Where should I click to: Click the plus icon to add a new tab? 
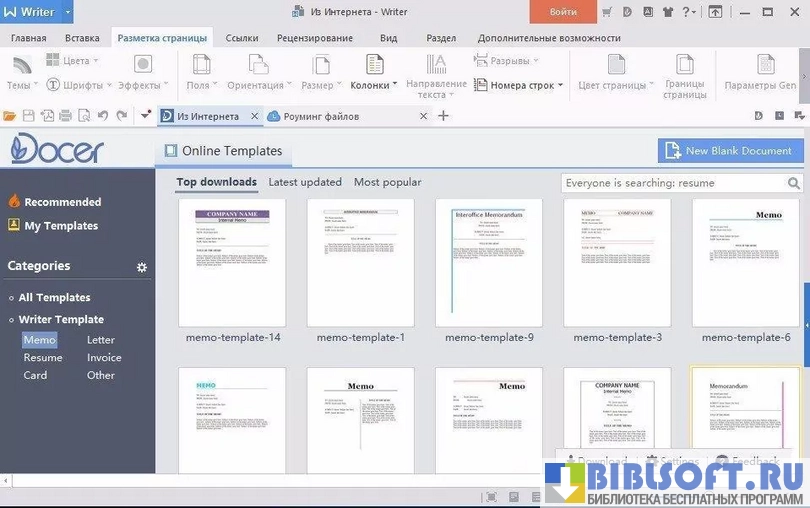point(444,116)
